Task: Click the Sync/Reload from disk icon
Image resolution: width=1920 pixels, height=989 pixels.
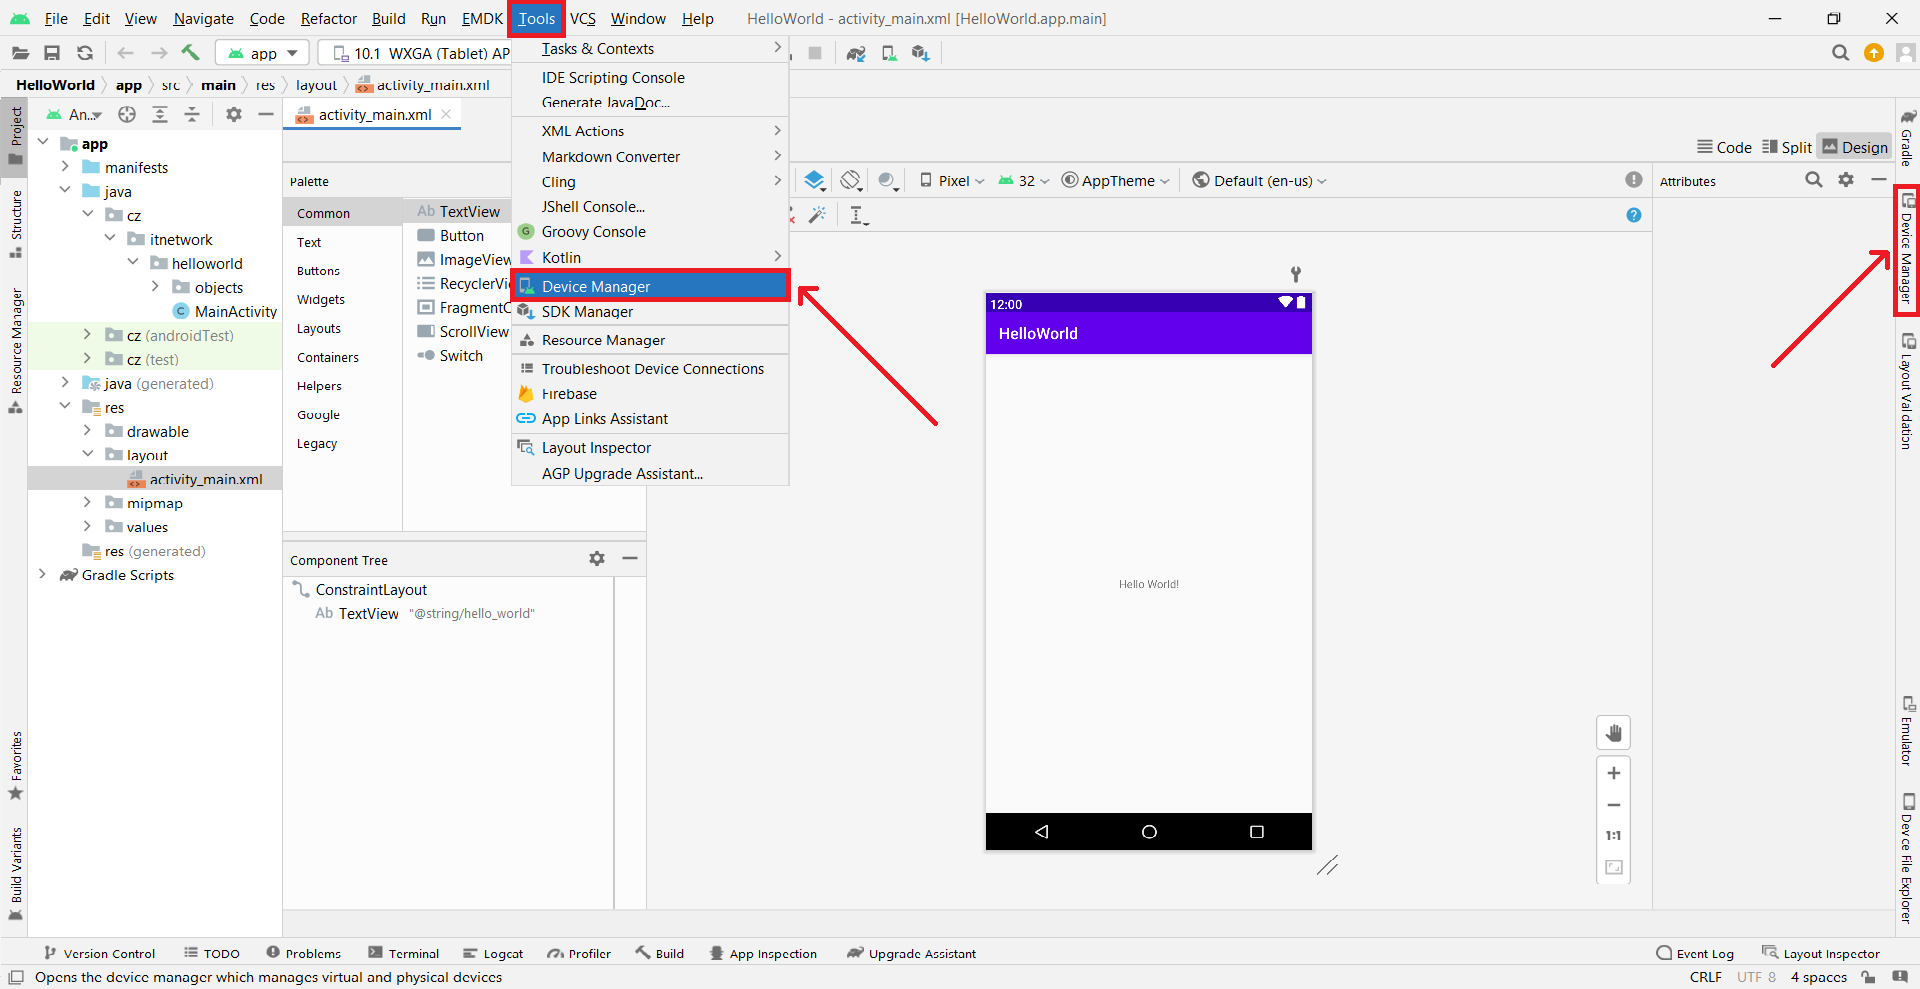Action: [85, 53]
